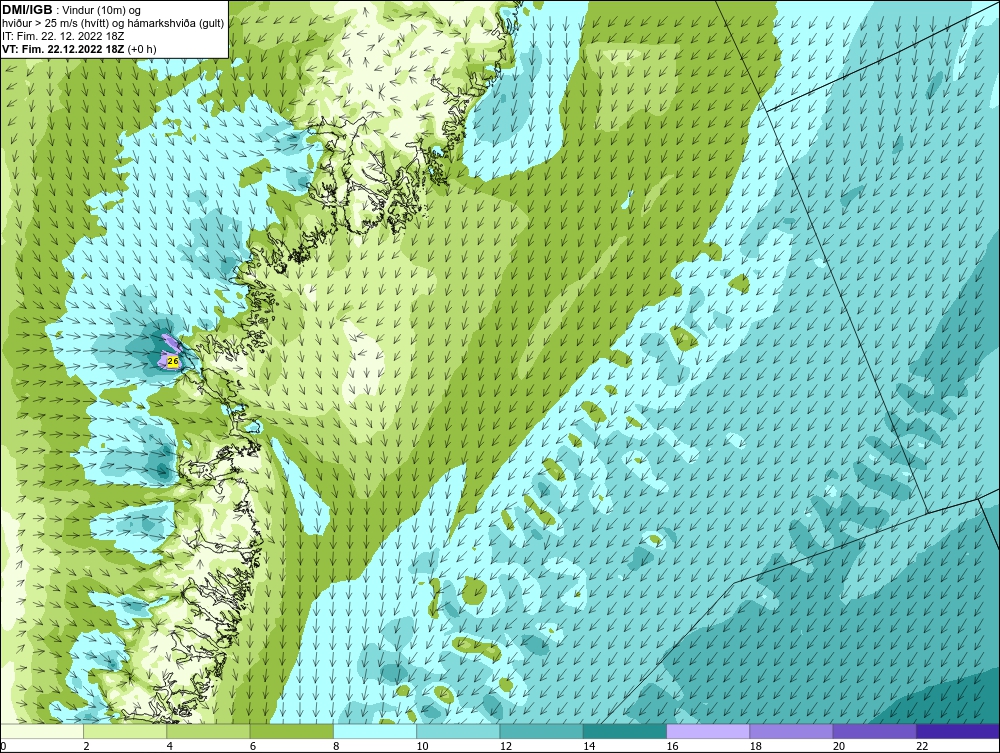The width and height of the screenshot is (1000, 753).
Task: Click the 12–14 m/s teal legend swatch
Action: click(541, 731)
